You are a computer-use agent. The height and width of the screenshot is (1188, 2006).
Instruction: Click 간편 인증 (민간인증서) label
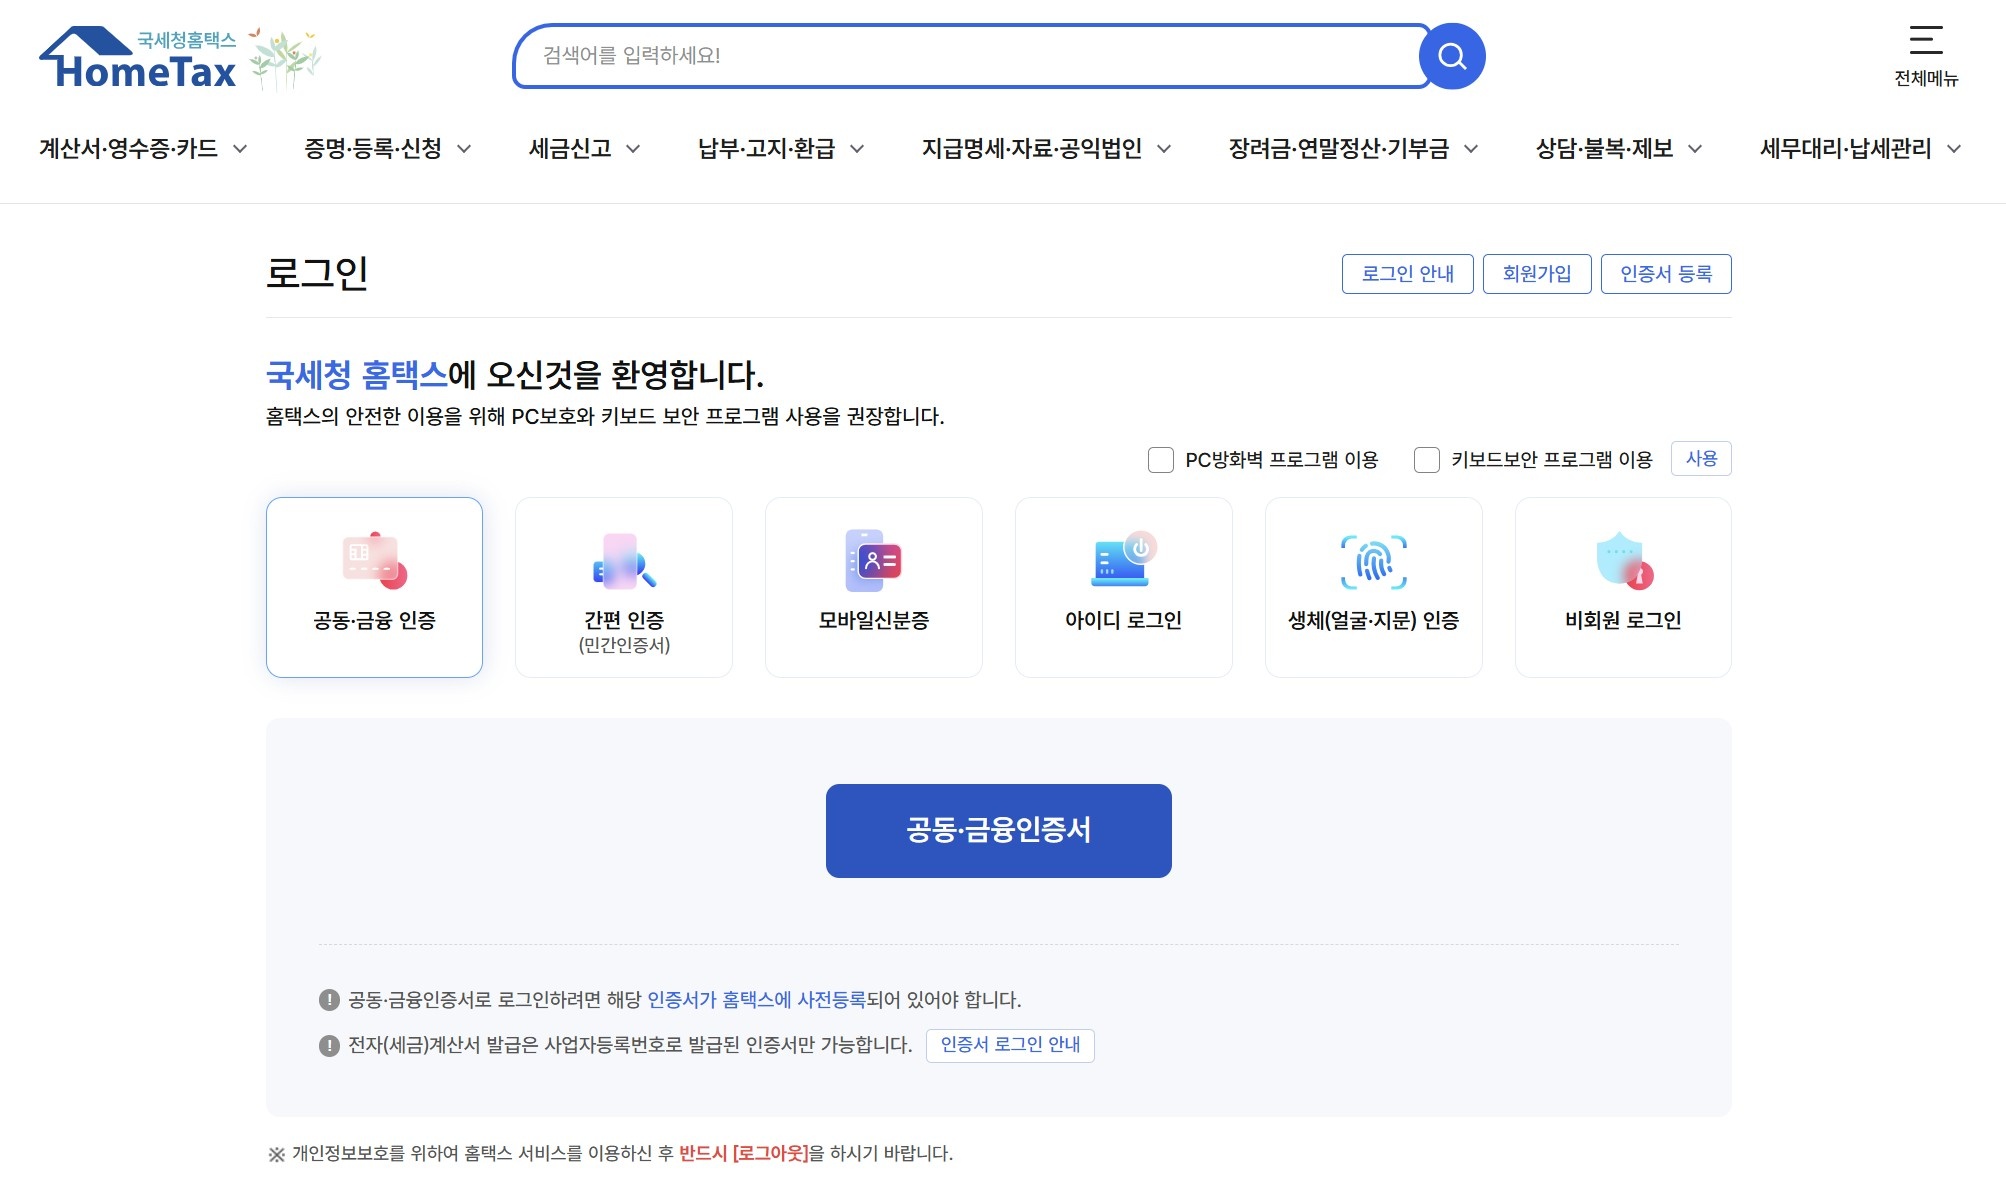[624, 632]
